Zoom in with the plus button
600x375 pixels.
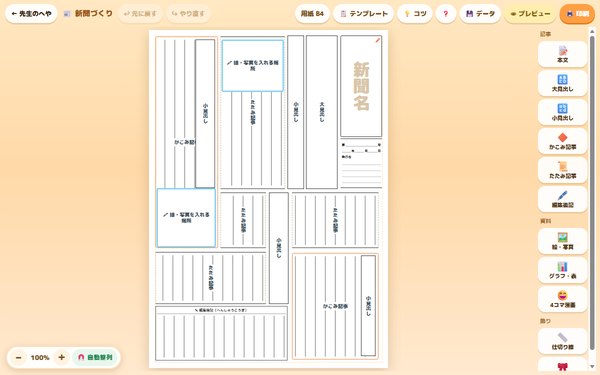(x=61, y=357)
